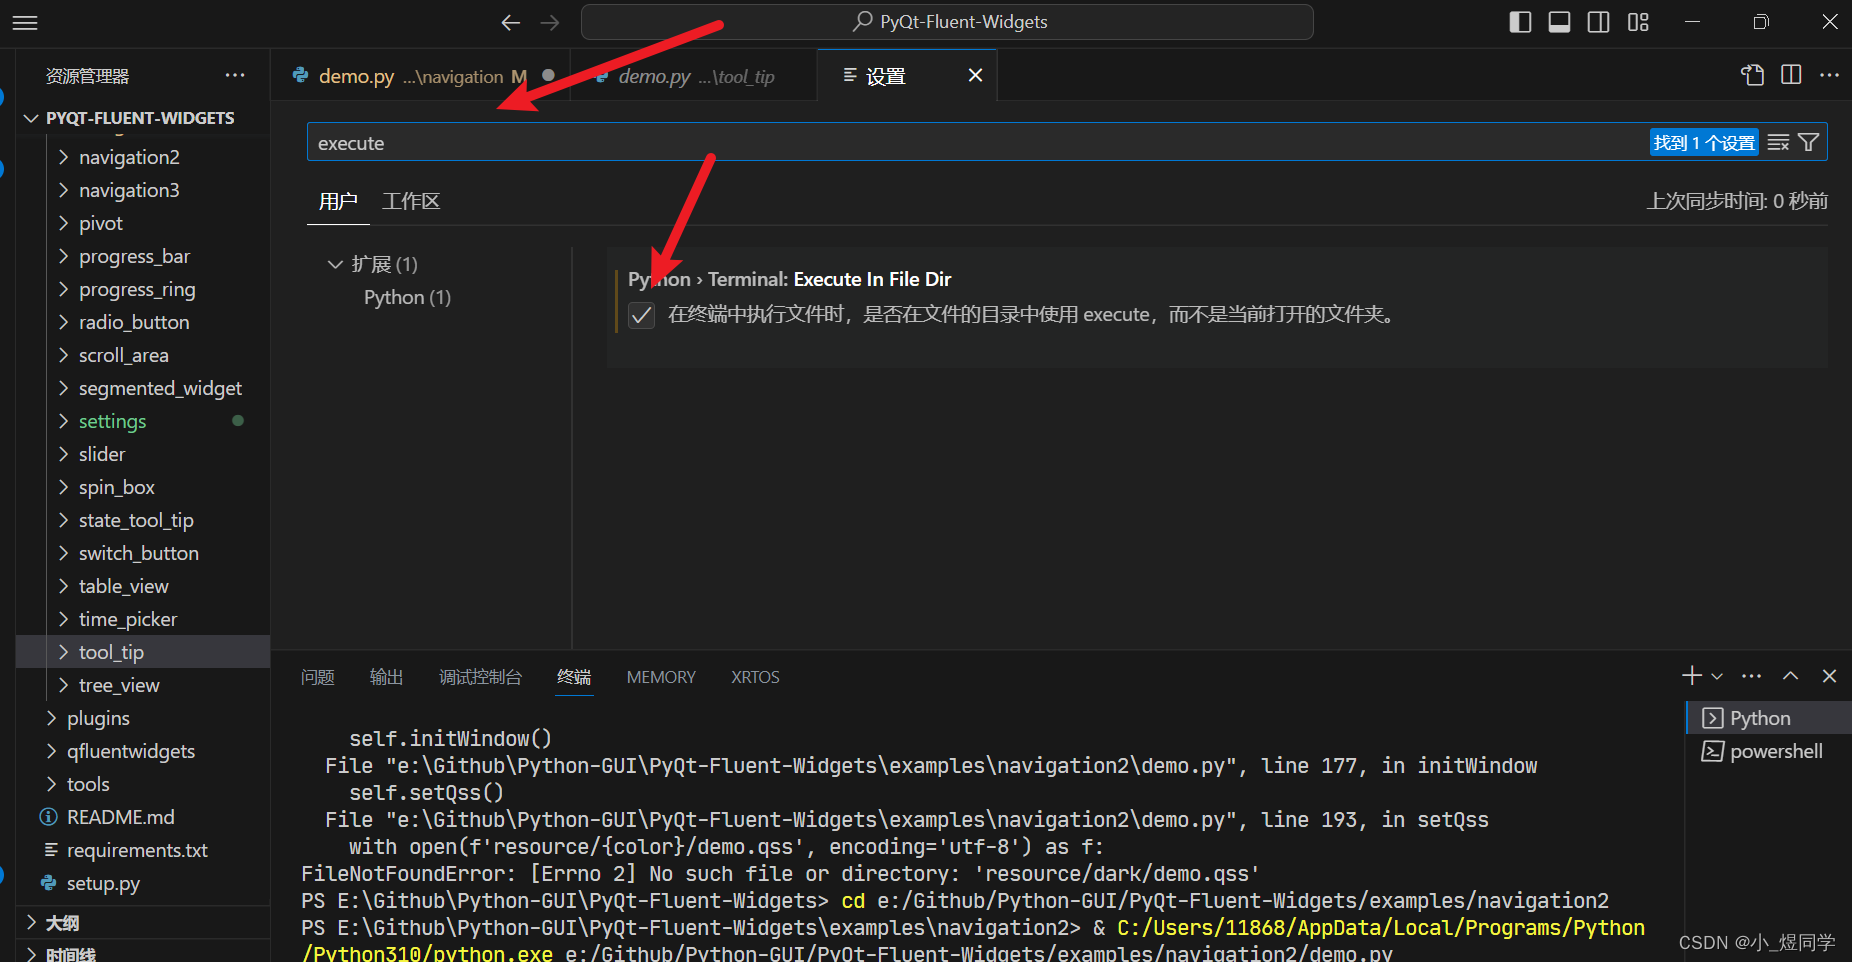
Task: Switch to the 问题 panel tab
Action: click(x=318, y=677)
